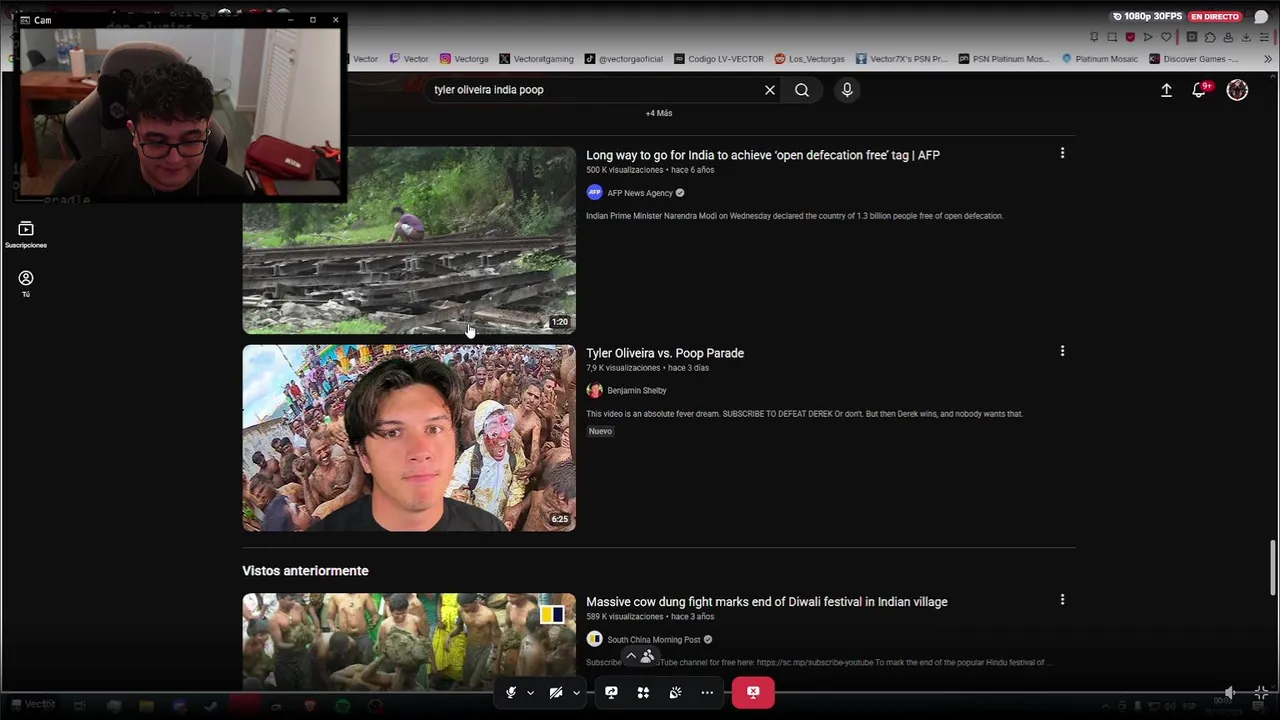Stop streaming with the red disconnect button

[753, 692]
